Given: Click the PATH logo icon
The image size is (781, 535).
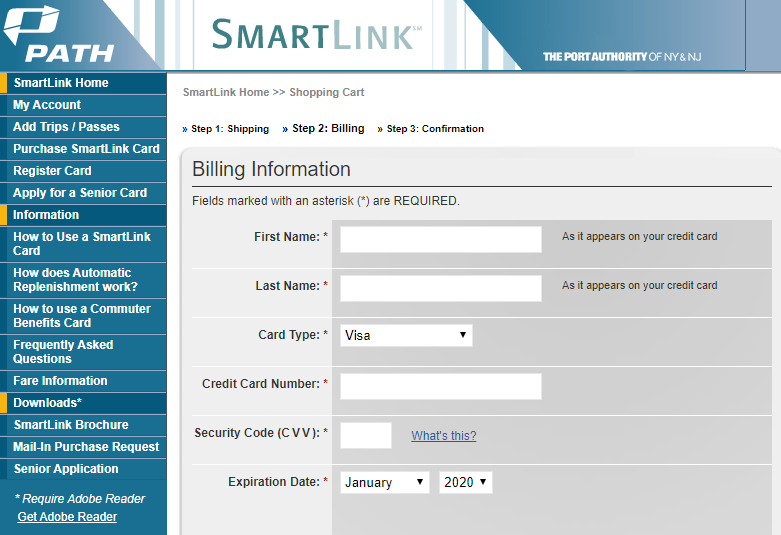Looking at the screenshot, I should point(59,34).
